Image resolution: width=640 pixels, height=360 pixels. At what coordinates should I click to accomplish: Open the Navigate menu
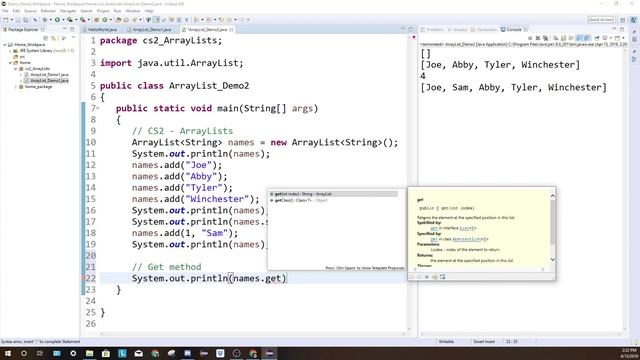coord(68,11)
